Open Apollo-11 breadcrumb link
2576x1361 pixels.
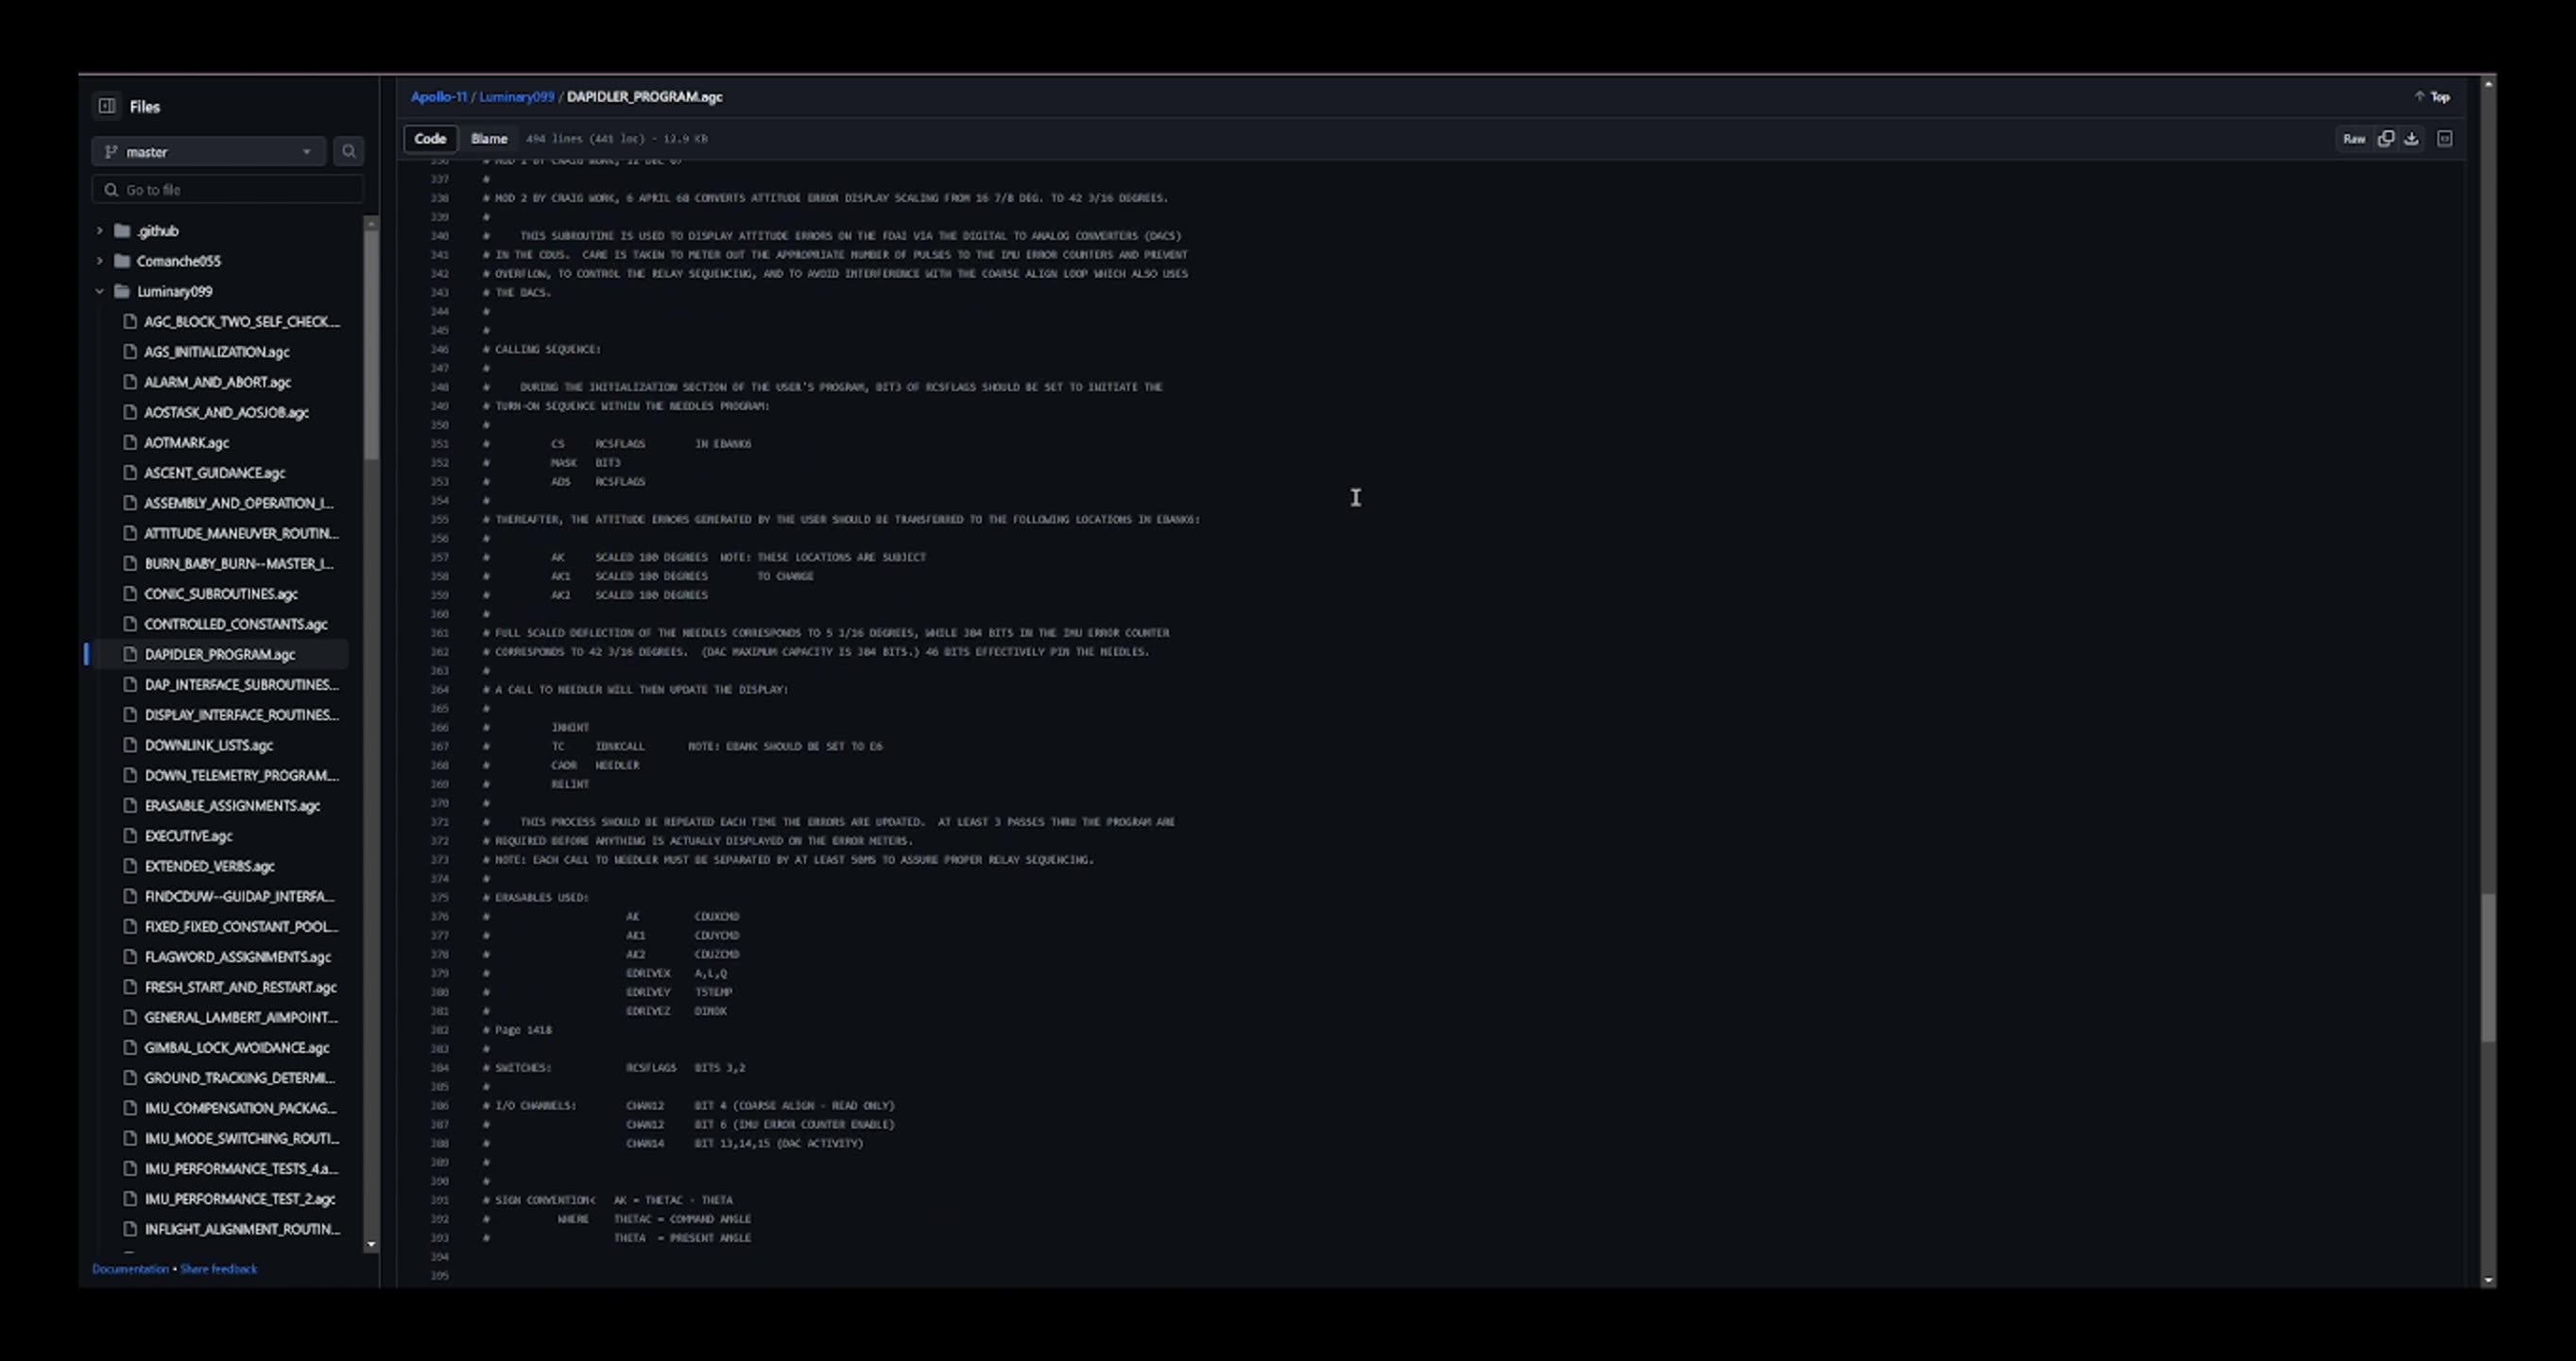pos(439,97)
